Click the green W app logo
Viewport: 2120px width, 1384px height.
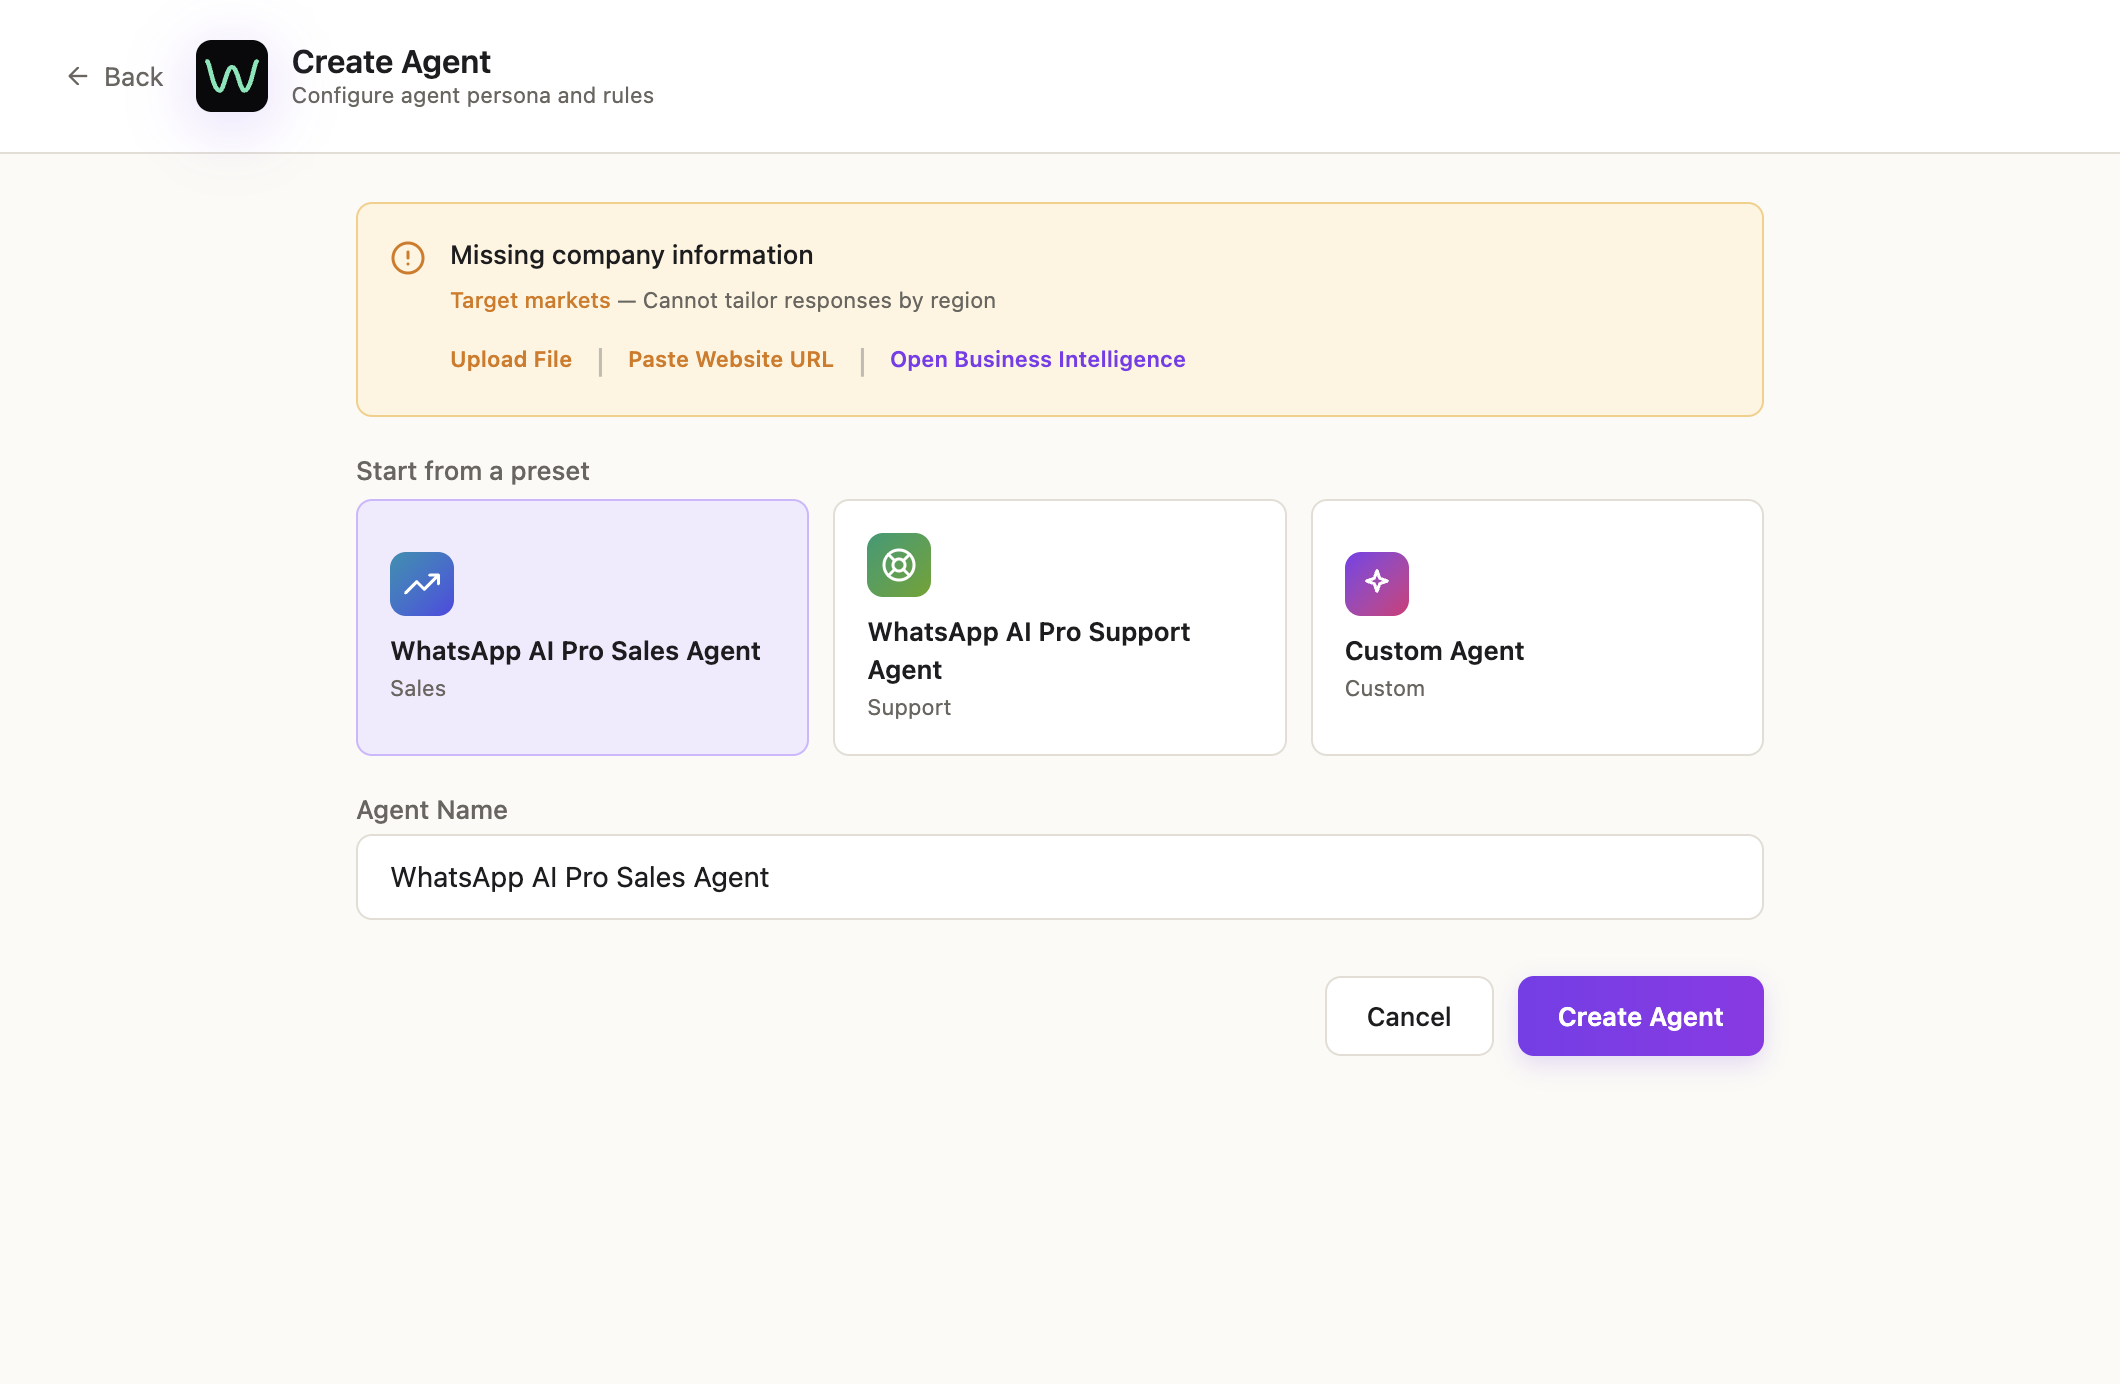(x=232, y=76)
